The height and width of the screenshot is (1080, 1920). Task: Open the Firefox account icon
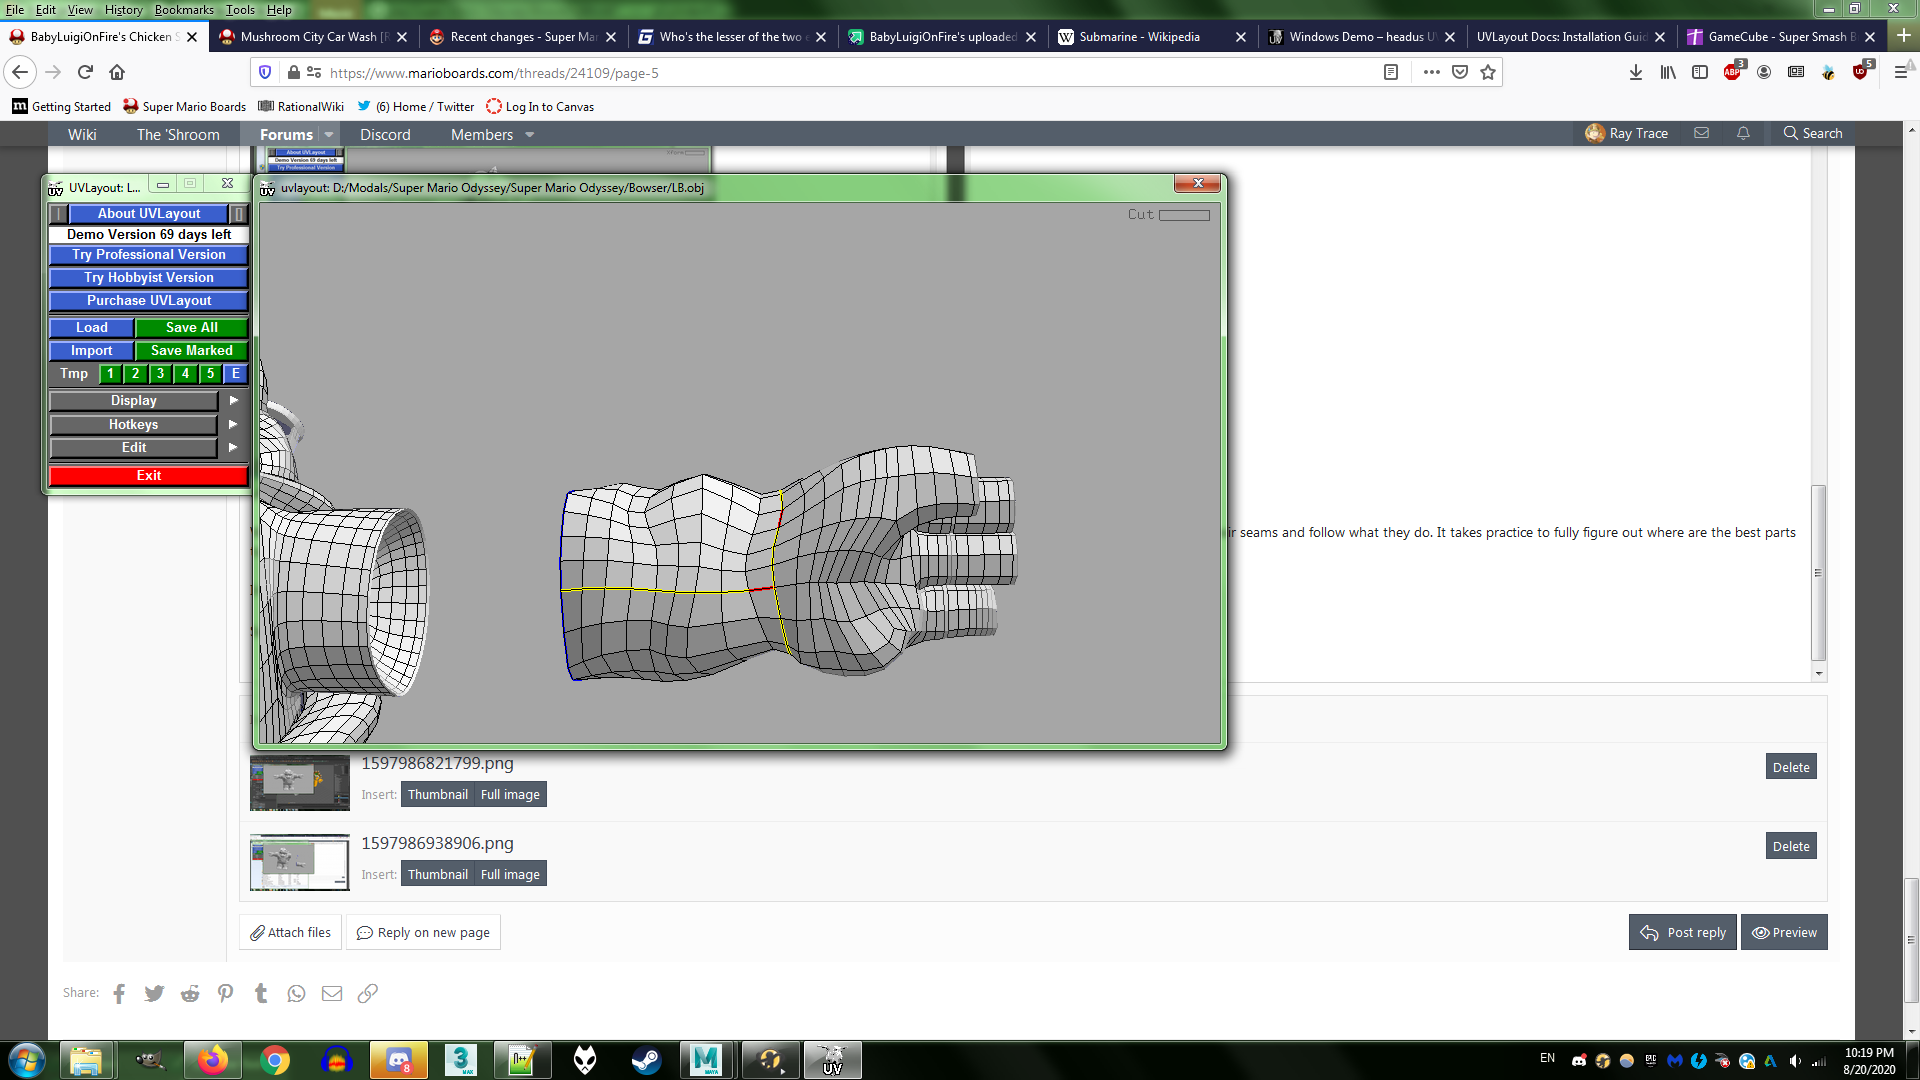coord(1764,72)
